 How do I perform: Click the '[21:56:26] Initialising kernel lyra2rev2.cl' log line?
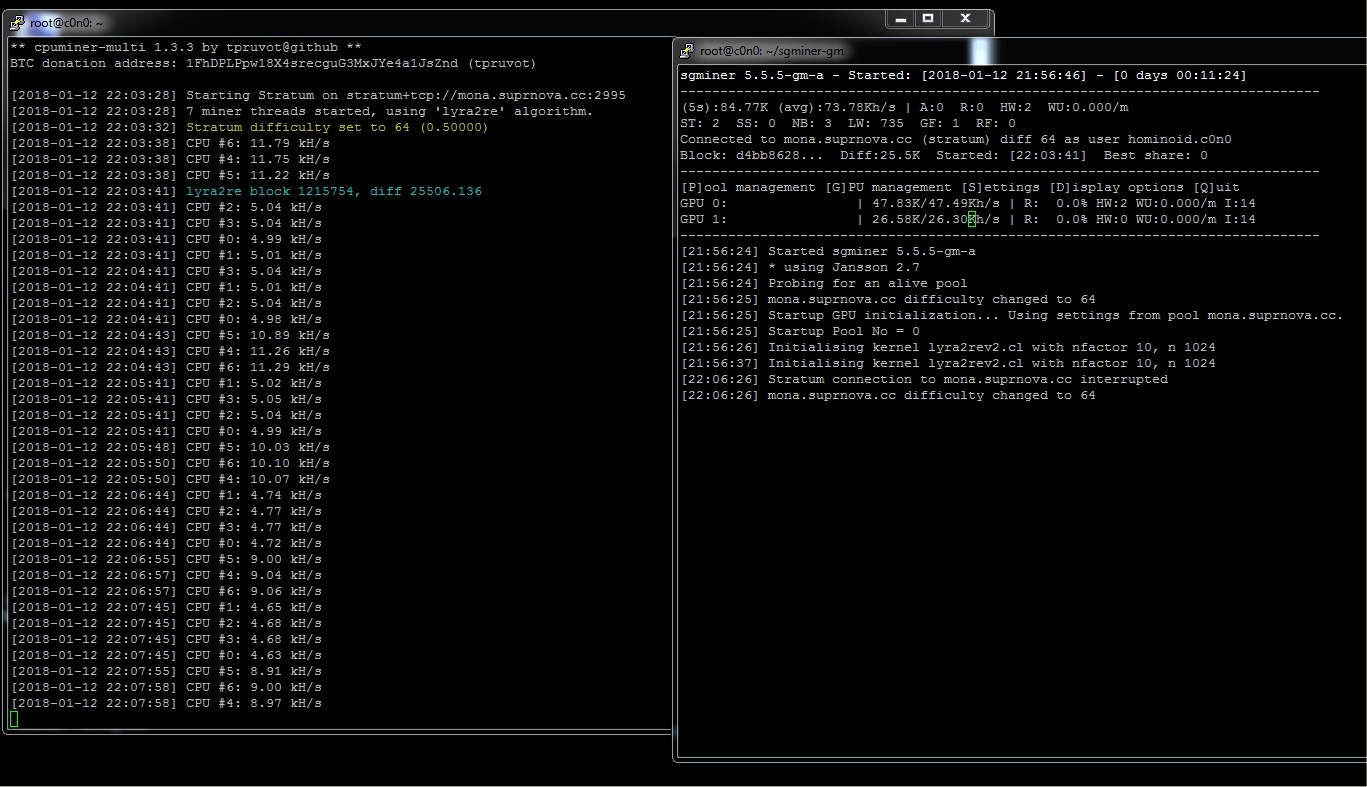(948, 347)
